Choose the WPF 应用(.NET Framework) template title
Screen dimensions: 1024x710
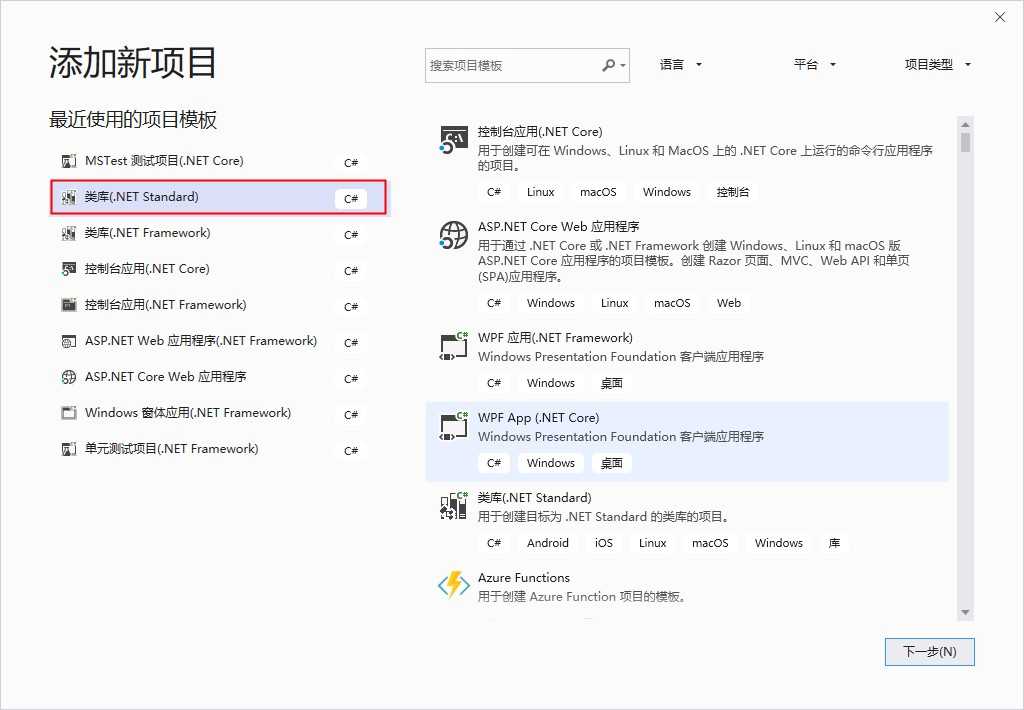coord(555,338)
